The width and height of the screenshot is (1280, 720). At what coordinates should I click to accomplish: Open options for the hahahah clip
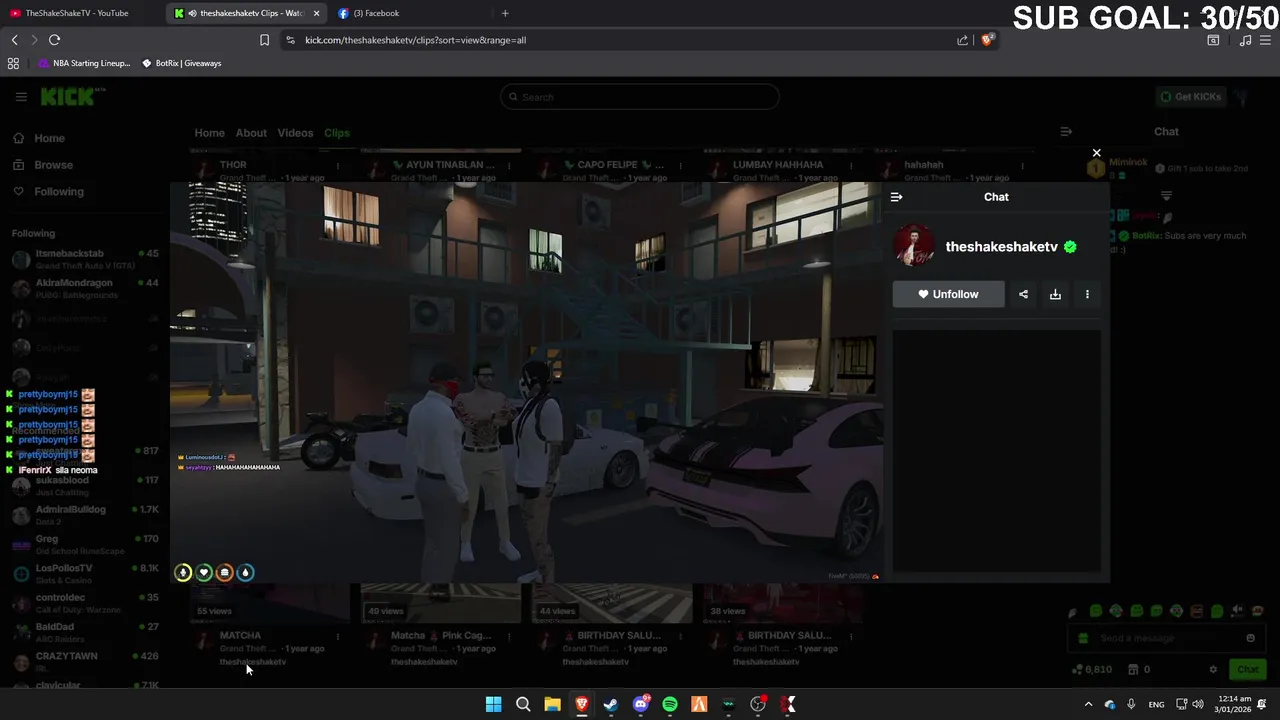1022,165
